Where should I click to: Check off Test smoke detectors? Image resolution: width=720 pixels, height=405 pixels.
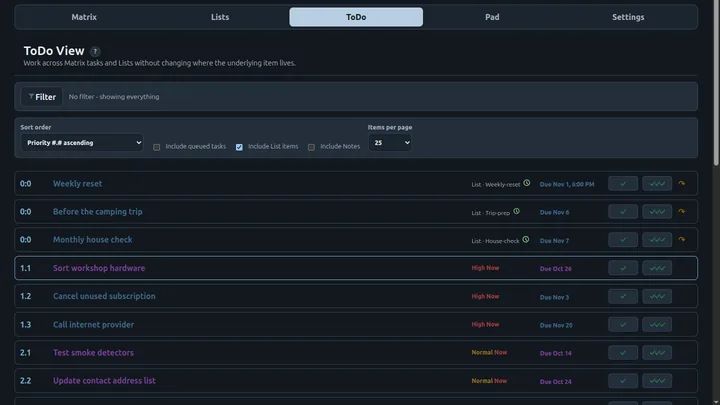pos(623,353)
